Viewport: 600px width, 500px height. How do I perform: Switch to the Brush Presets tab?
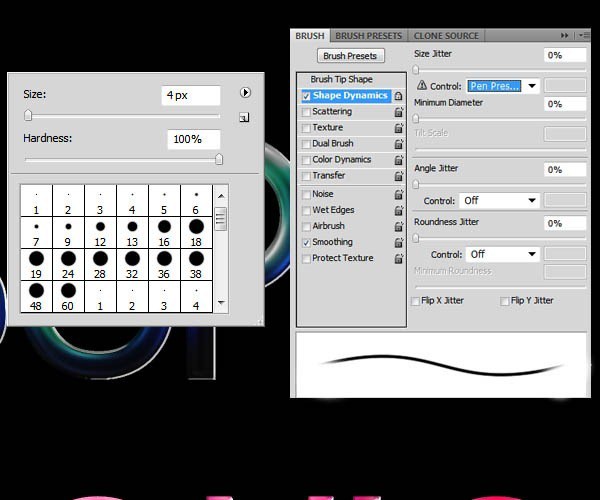click(x=368, y=36)
